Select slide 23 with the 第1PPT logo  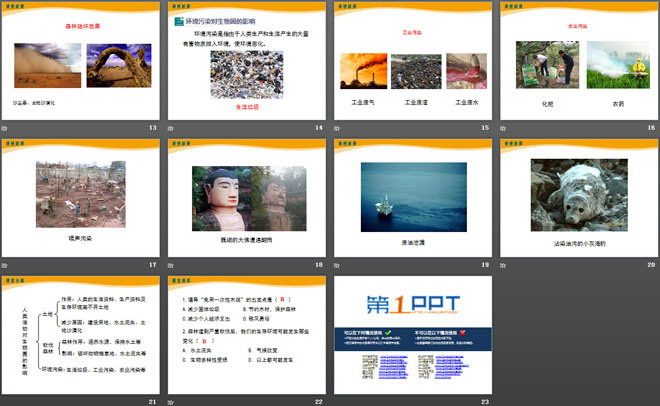point(413,335)
